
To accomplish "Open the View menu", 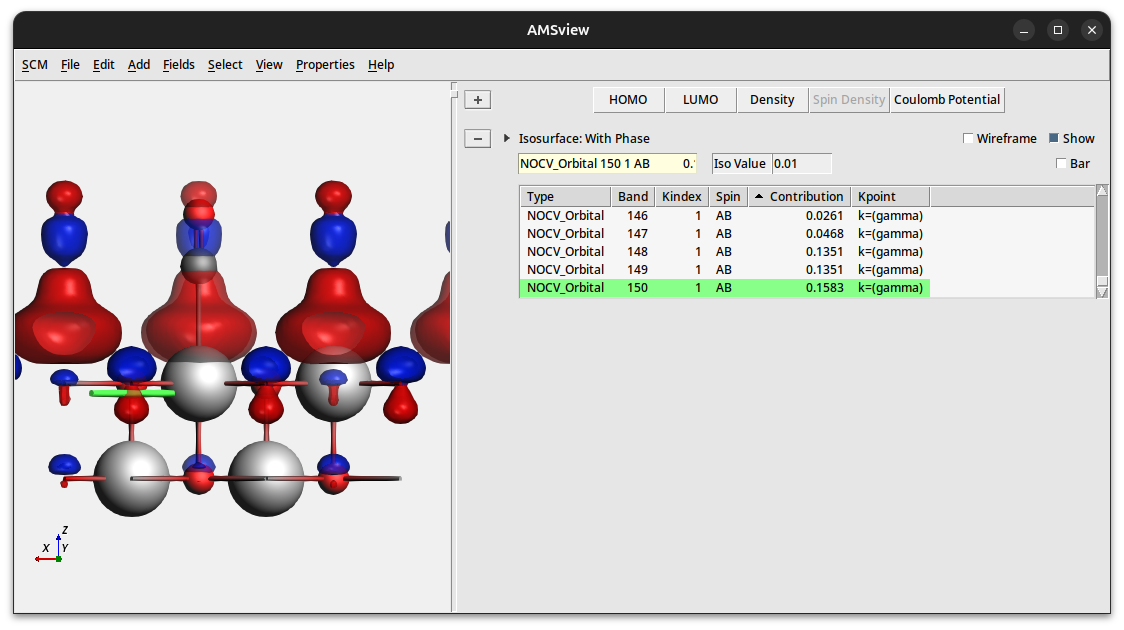I will click(x=269, y=64).
